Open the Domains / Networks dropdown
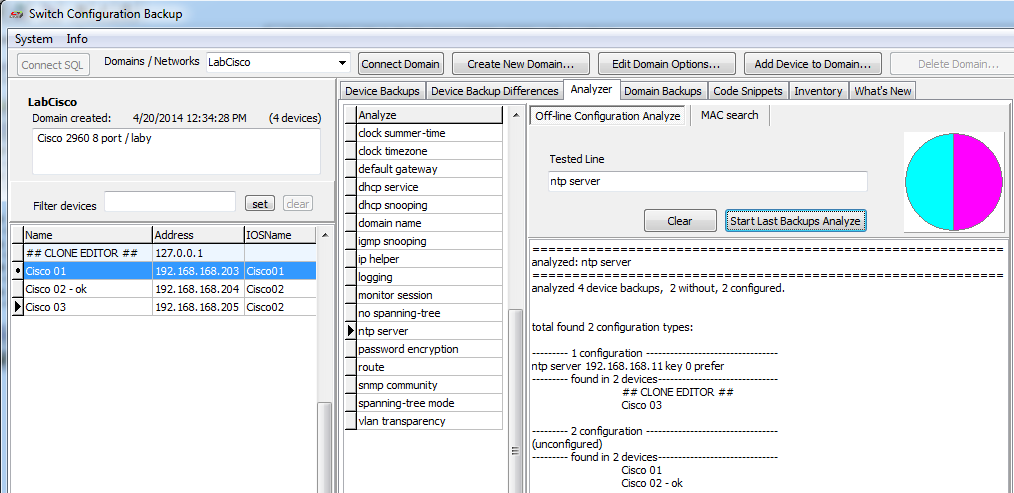1014x493 pixels. 342,63
